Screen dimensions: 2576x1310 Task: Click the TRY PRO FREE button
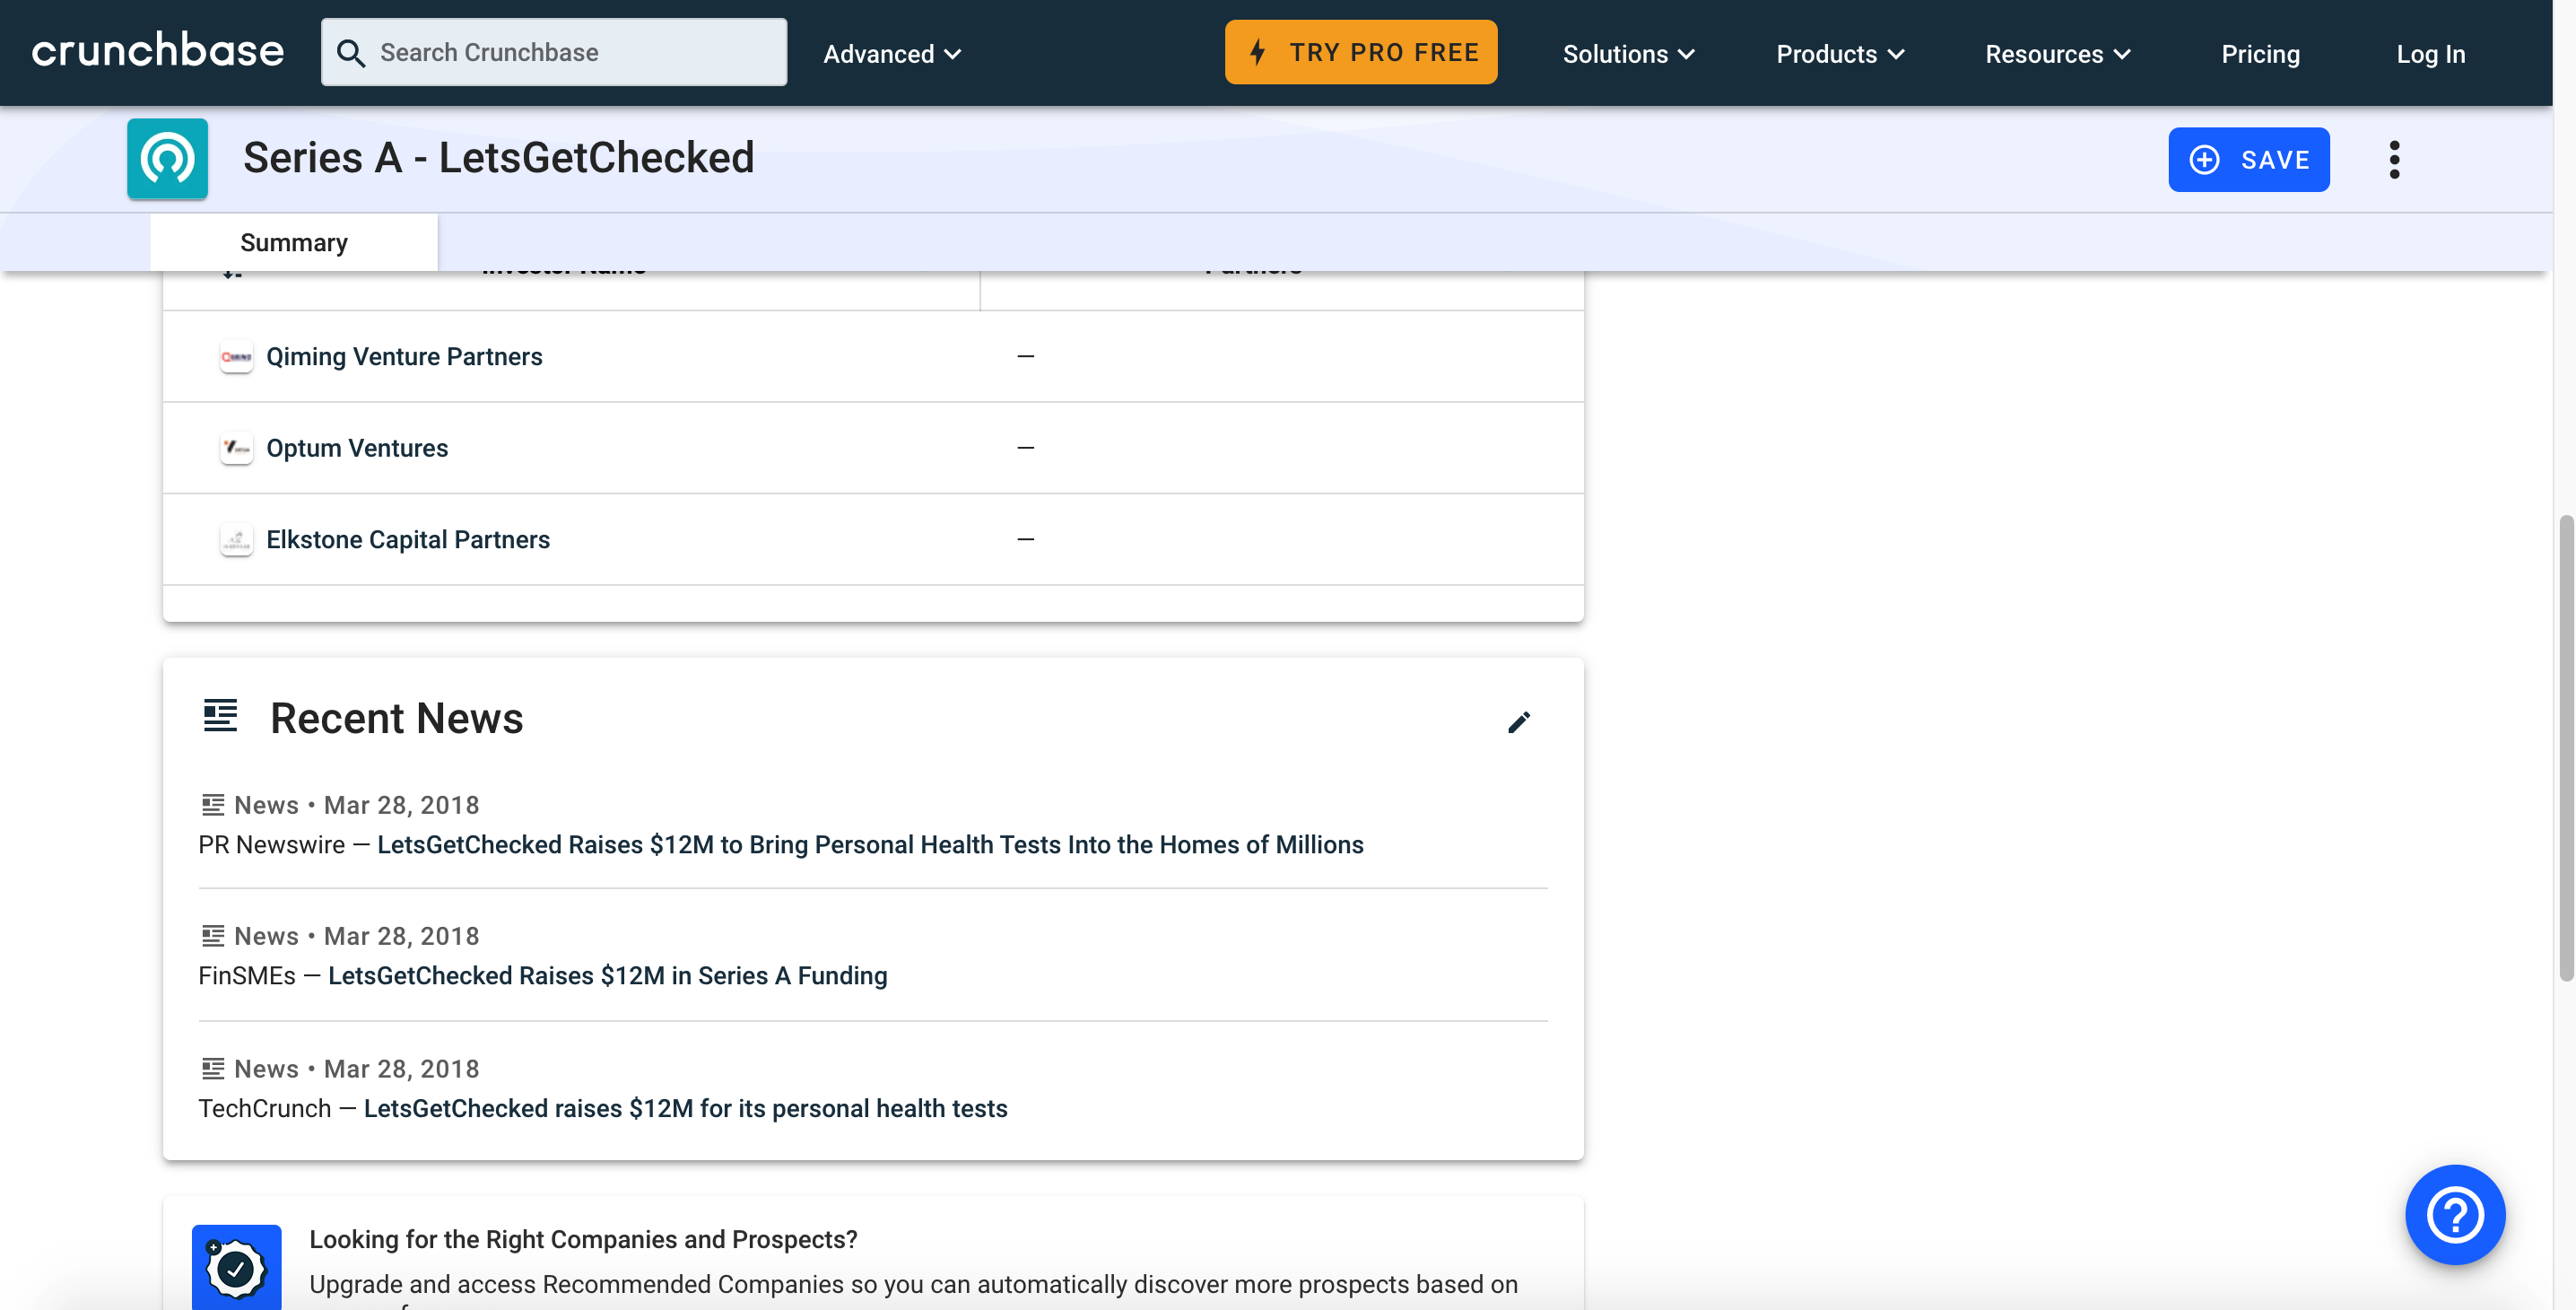tap(1361, 51)
